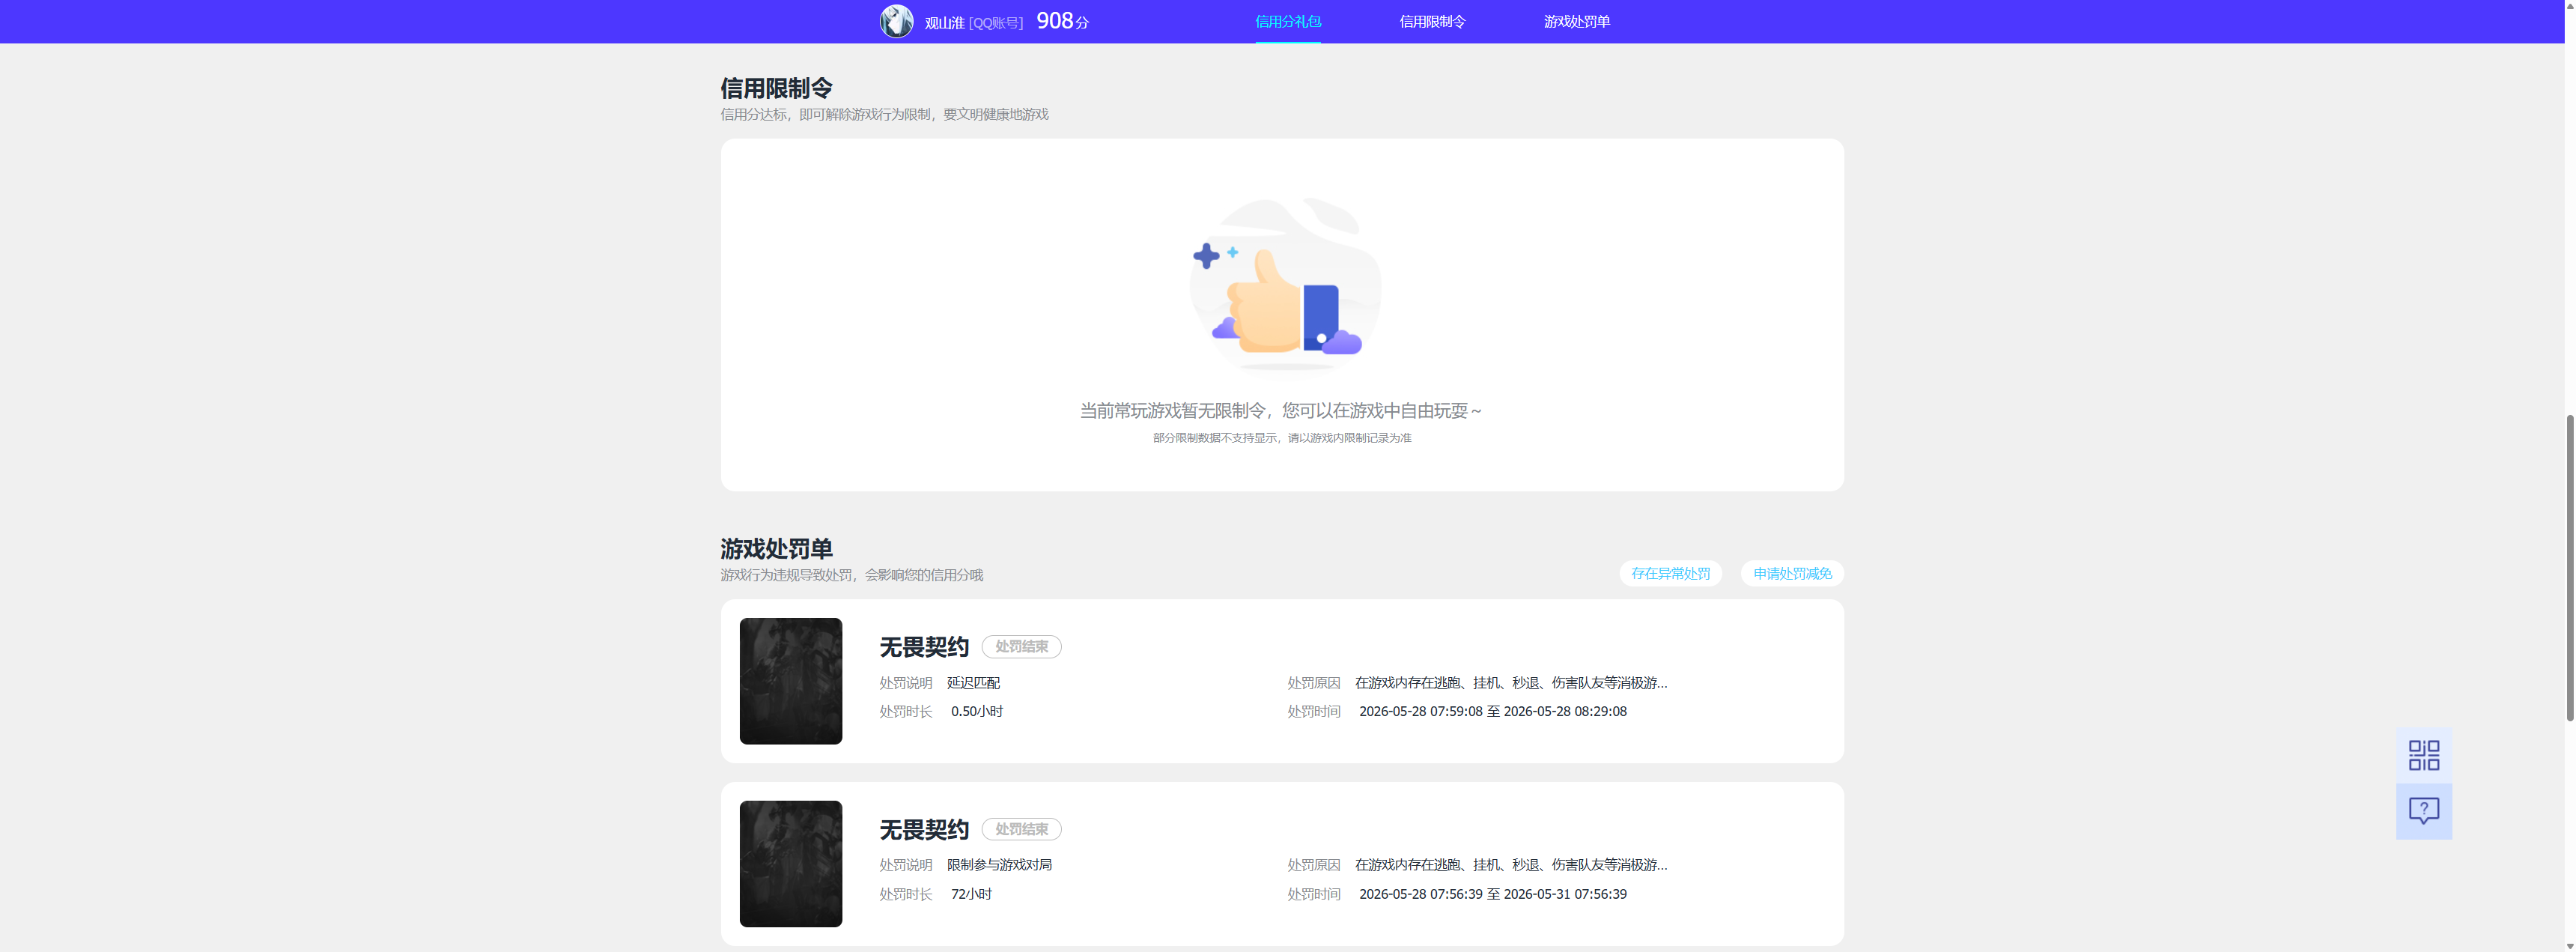Click the user avatar in header
The height and width of the screenshot is (952, 2576).
(896, 21)
